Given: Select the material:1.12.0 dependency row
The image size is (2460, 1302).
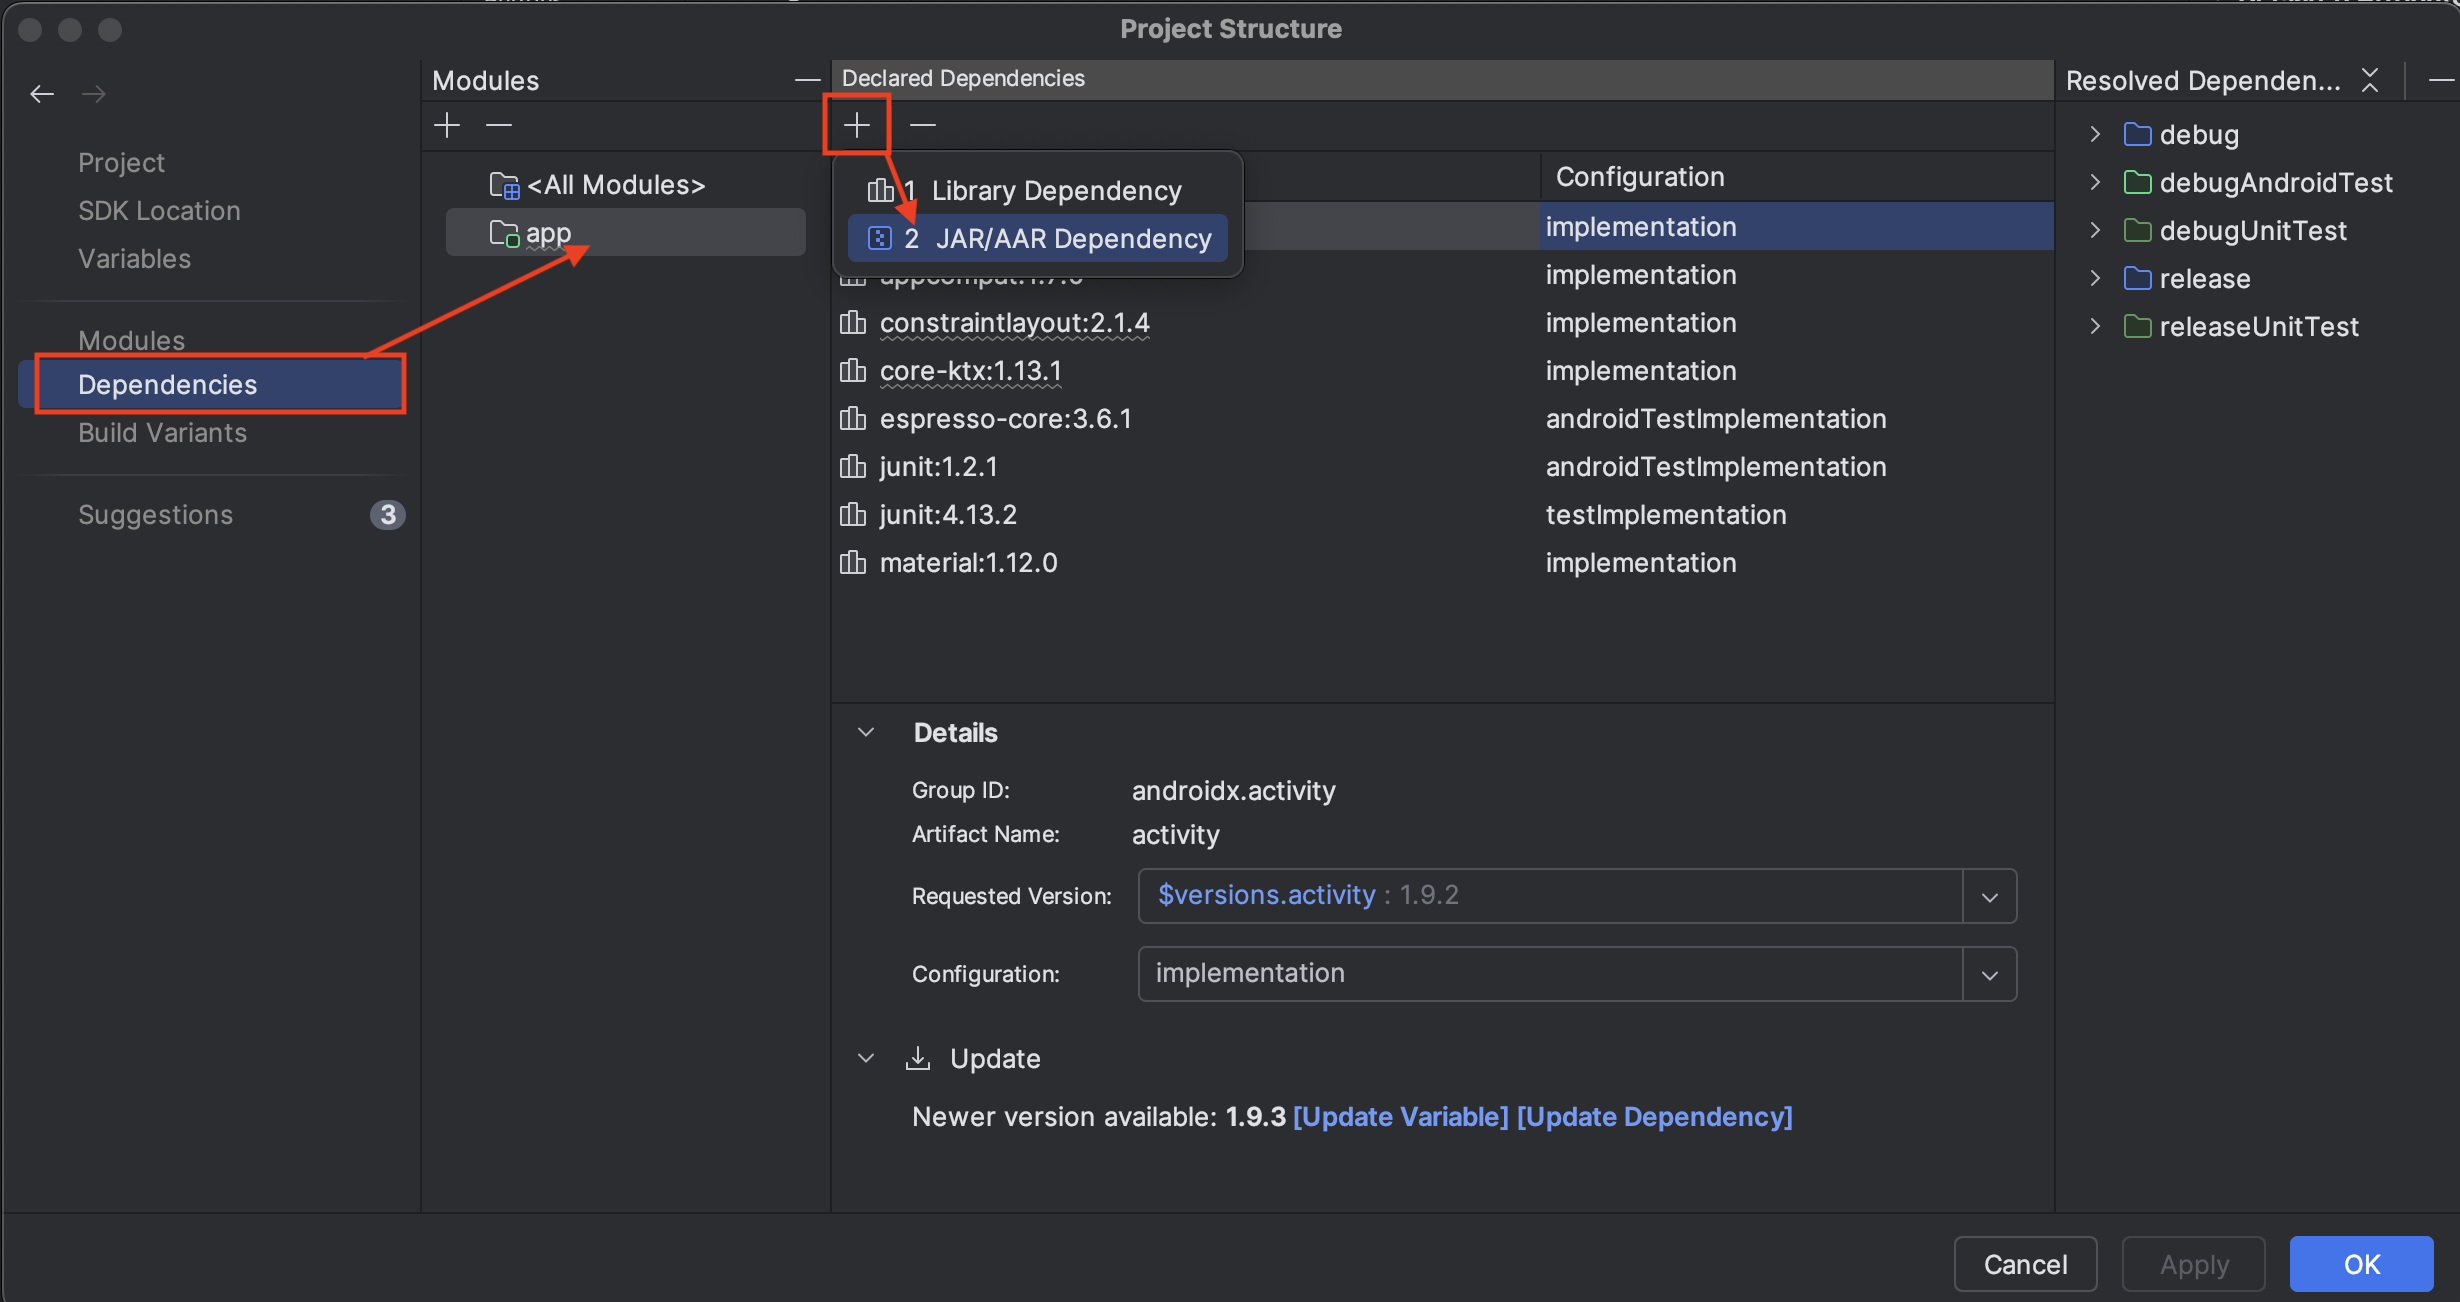Looking at the screenshot, I should click(x=967, y=562).
